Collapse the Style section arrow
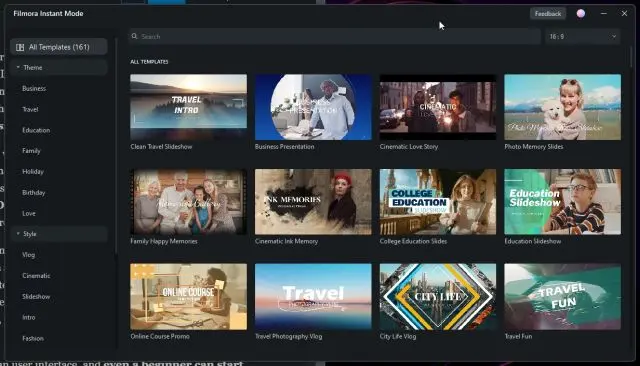The height and width of the screenshot is (366, 640). (x=18, y=233)
